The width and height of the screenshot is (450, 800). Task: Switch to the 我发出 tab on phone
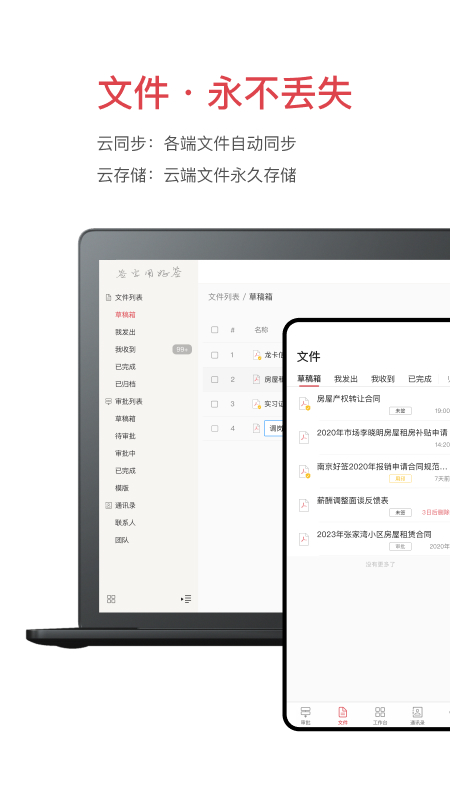[346, 379]
